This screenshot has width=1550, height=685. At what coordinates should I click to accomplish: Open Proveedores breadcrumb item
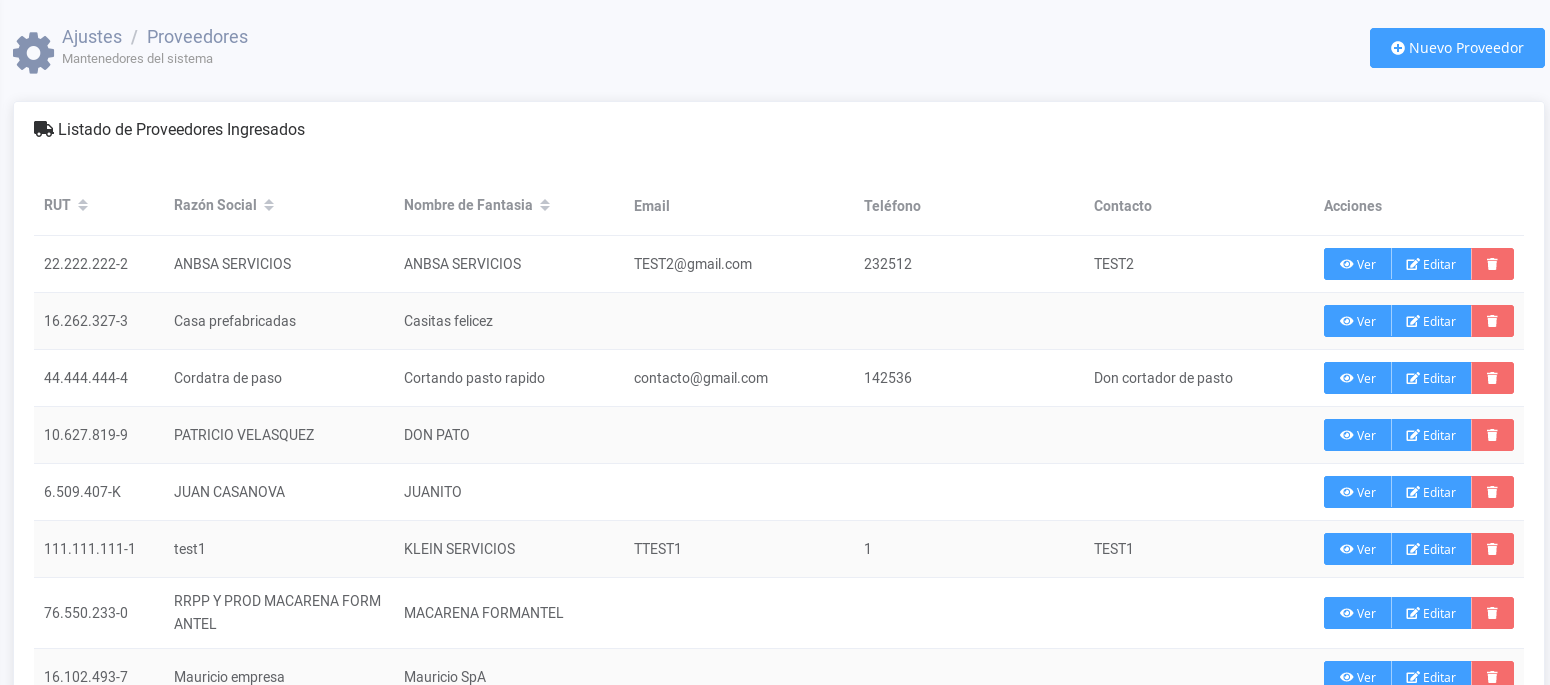(x=197, y=37)
